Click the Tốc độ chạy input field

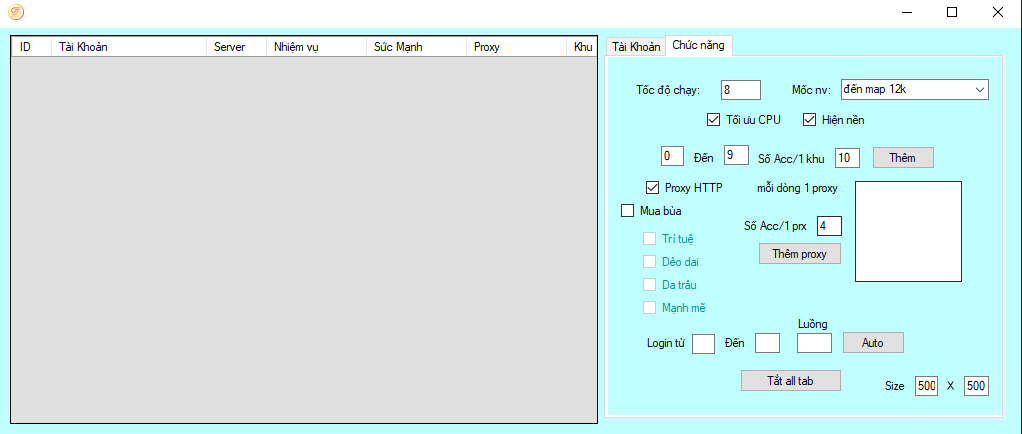tap(741, 89)
